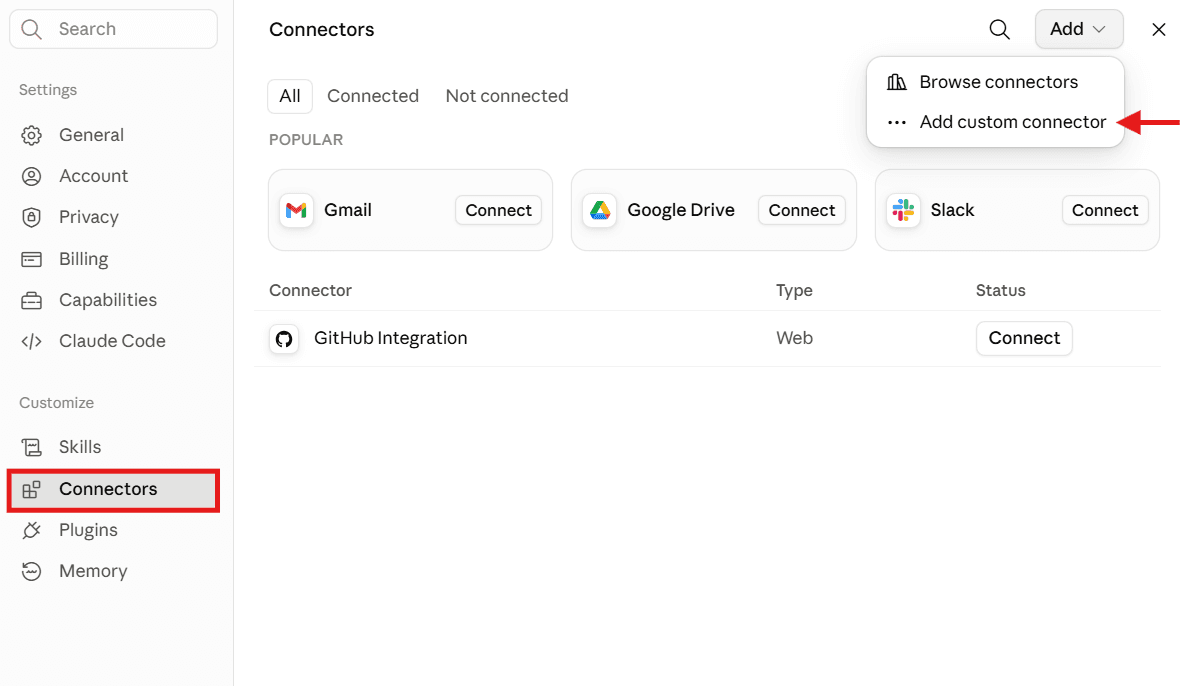Show the Not connected tab
The image size is (1186, 686).
[507, 96]
